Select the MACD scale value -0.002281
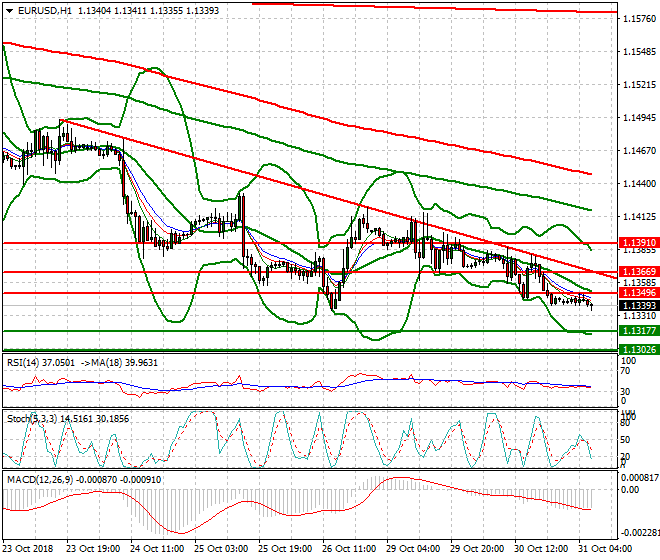Screen dimensions: 660x560 [640, 533]
